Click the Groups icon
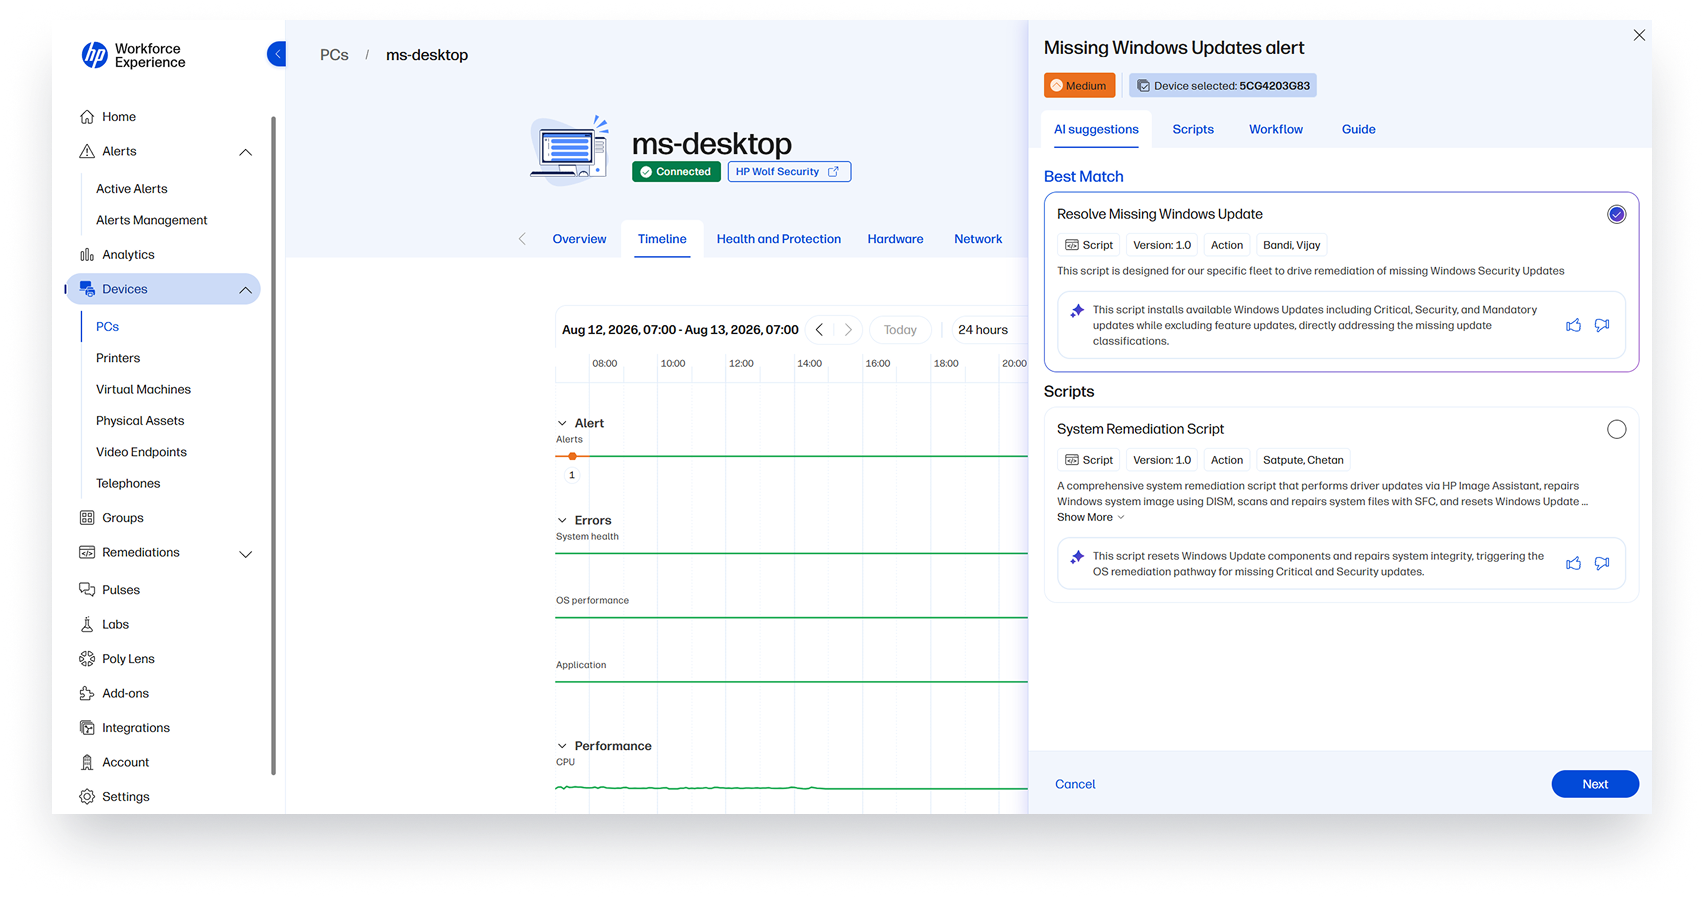 (x=87, y=518)
